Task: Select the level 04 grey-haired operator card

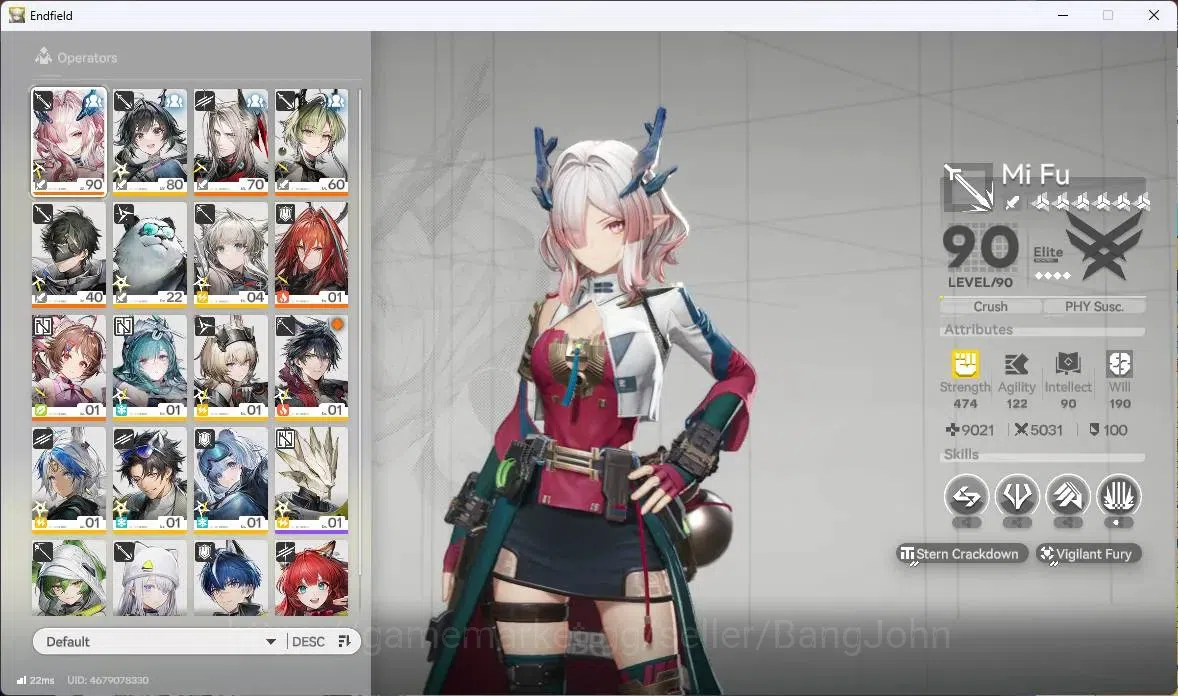Action: tap(231, 254)
